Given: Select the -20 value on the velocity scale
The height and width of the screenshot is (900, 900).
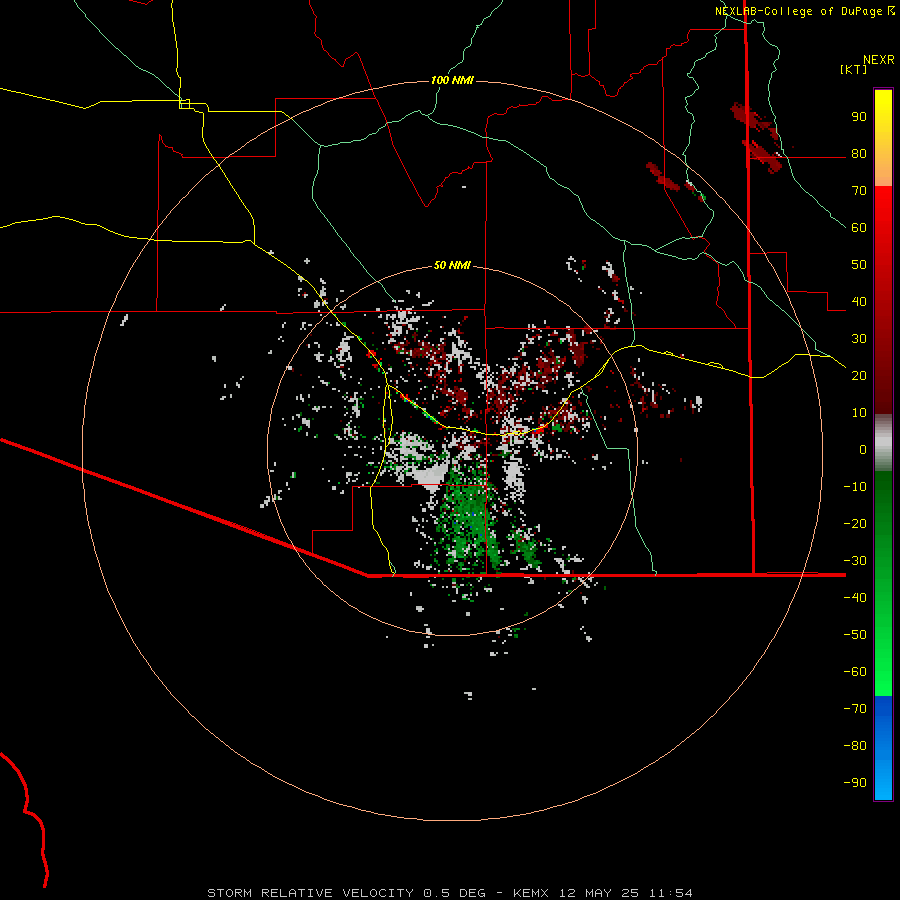Looking at the screenshot, I should pos(855,523).
